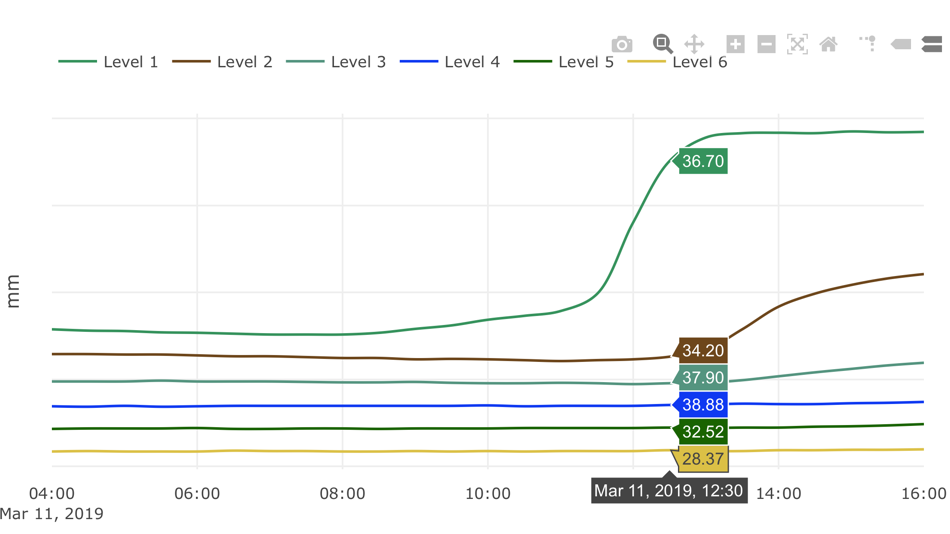Screen dimensions: 950x534
Task: Download plot as PNG camera icon
Action: [622, 44]
